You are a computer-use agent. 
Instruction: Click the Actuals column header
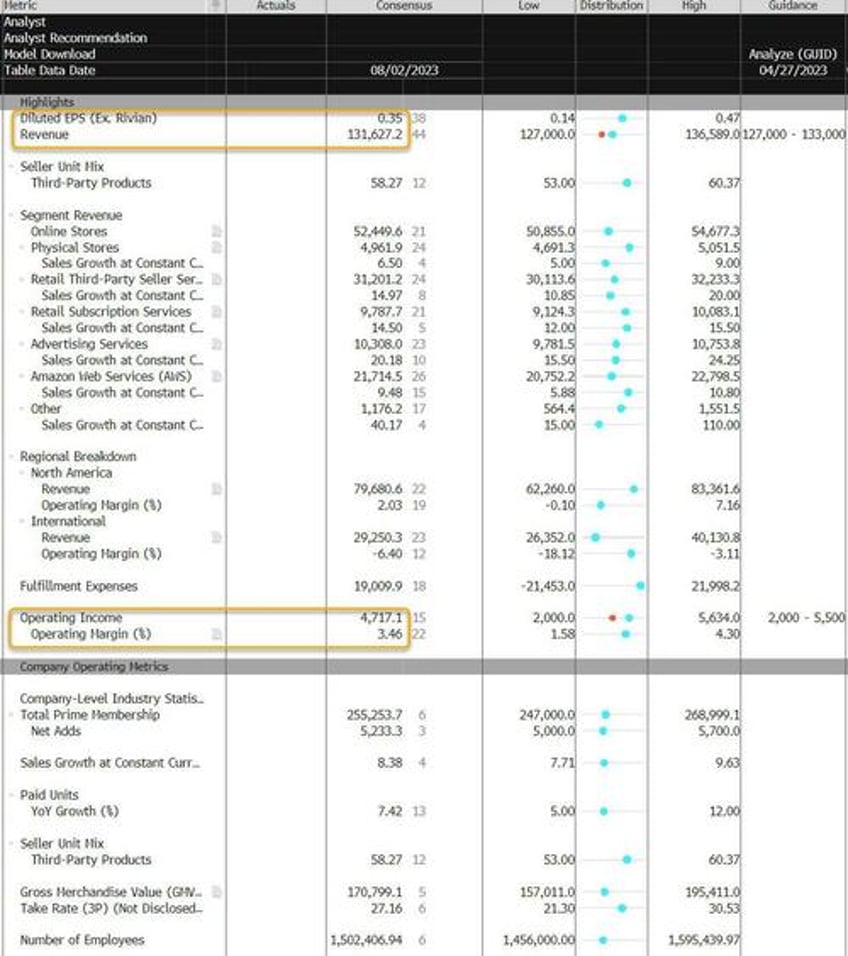click(276, 5)
